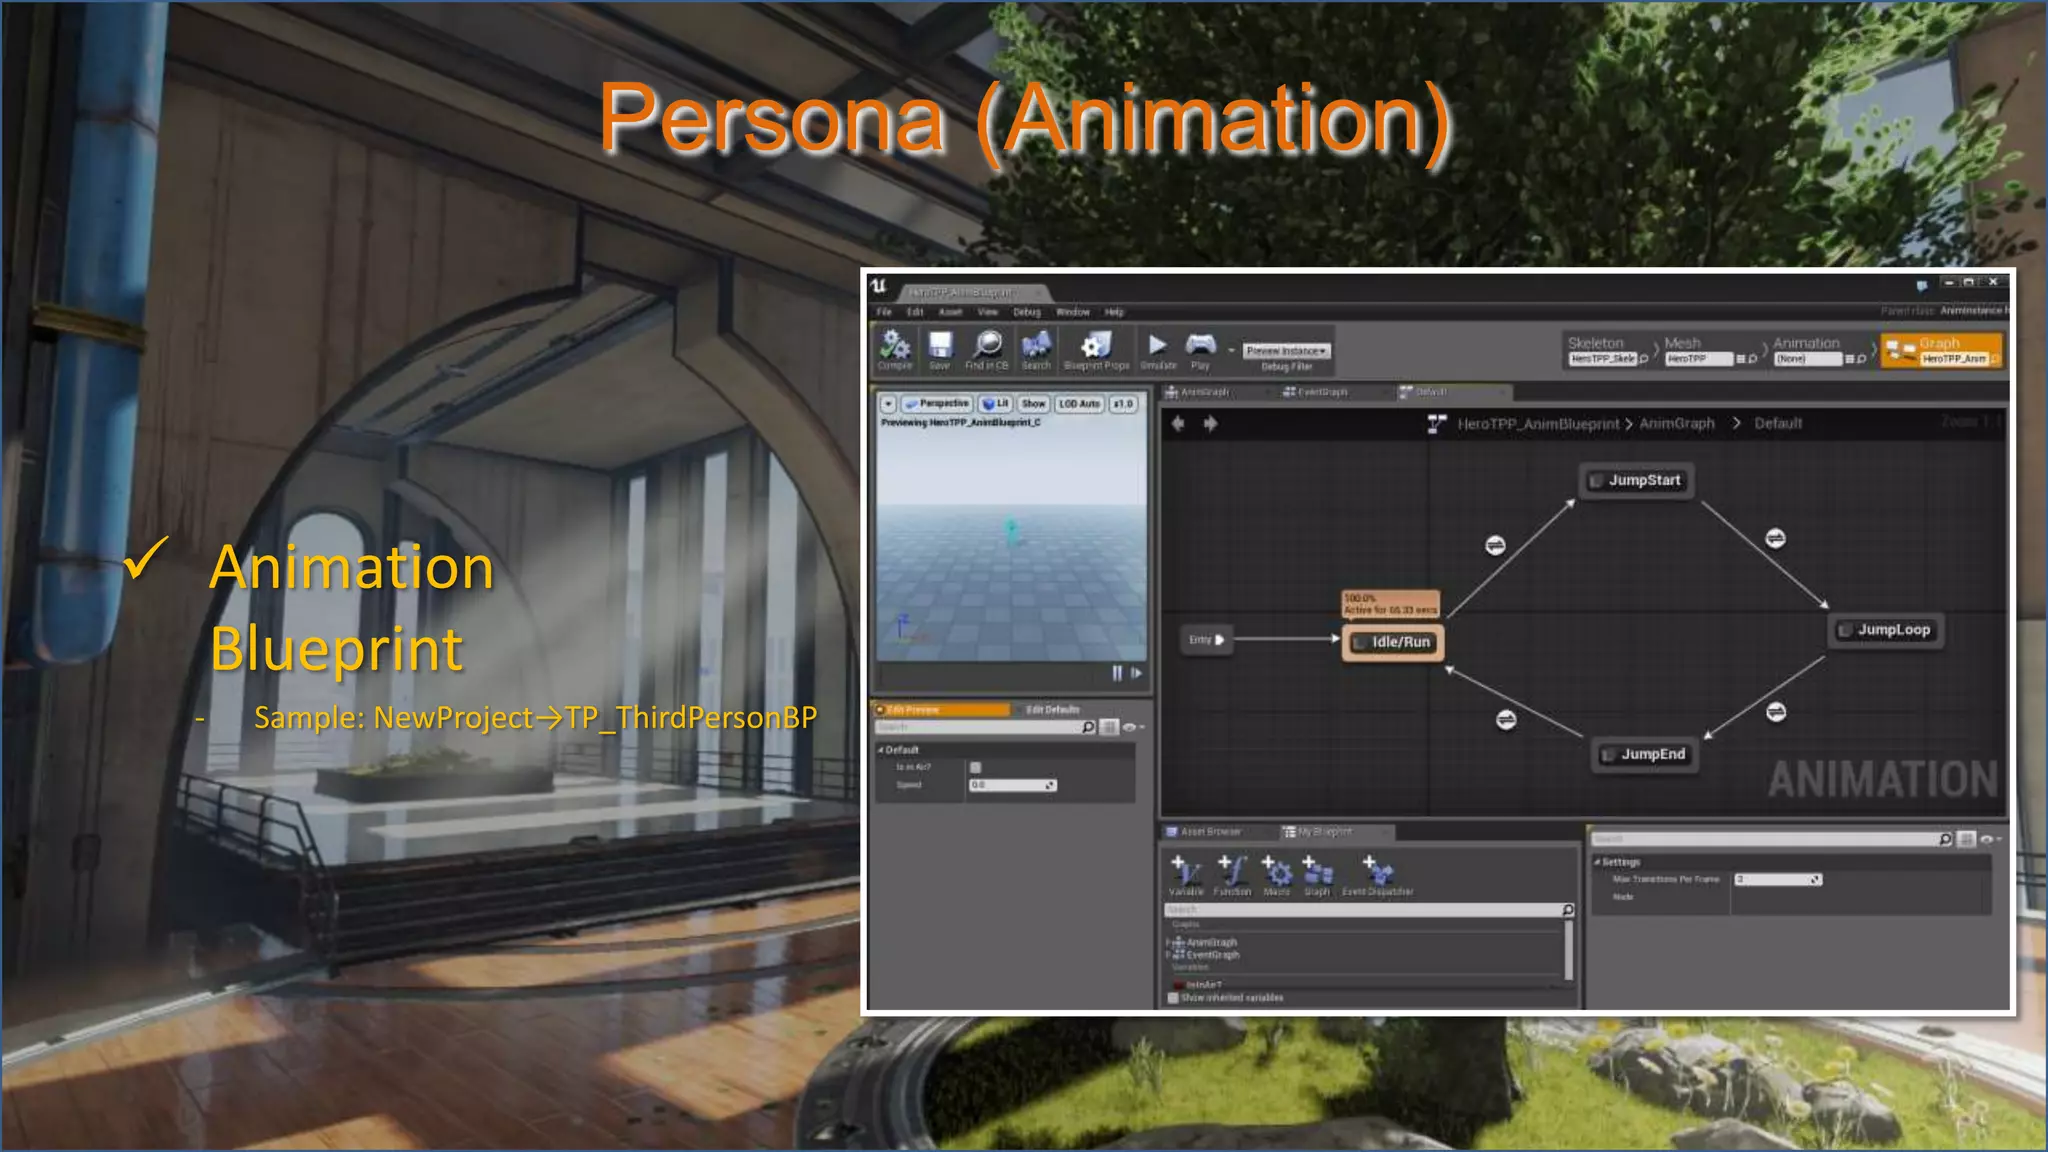Click transition icon from JumpStart to JumpLoop
Image resolution: width=2048 pixels, height=1152 pixels.
[1775, 538]
